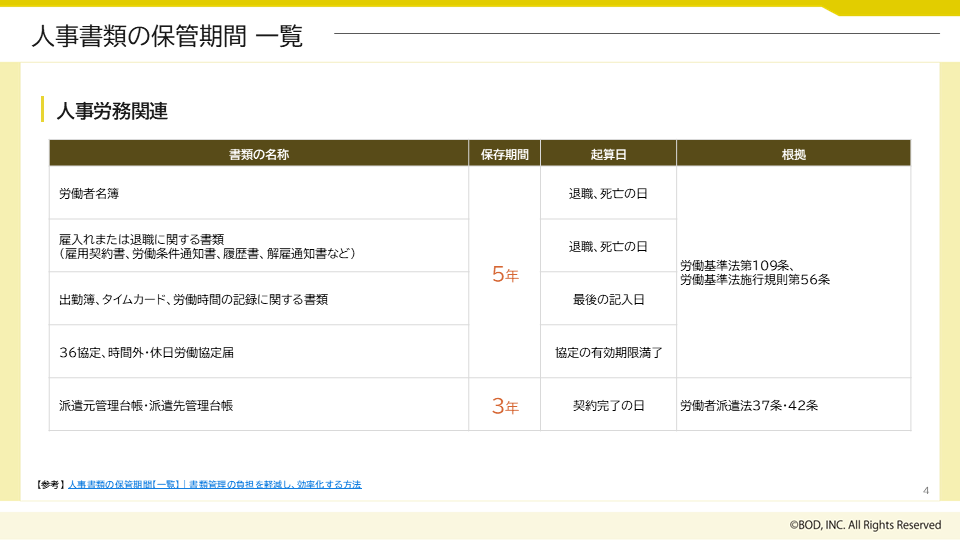Click the 書類の名称 column header
The image size is (960, 540).
[259, 154]
